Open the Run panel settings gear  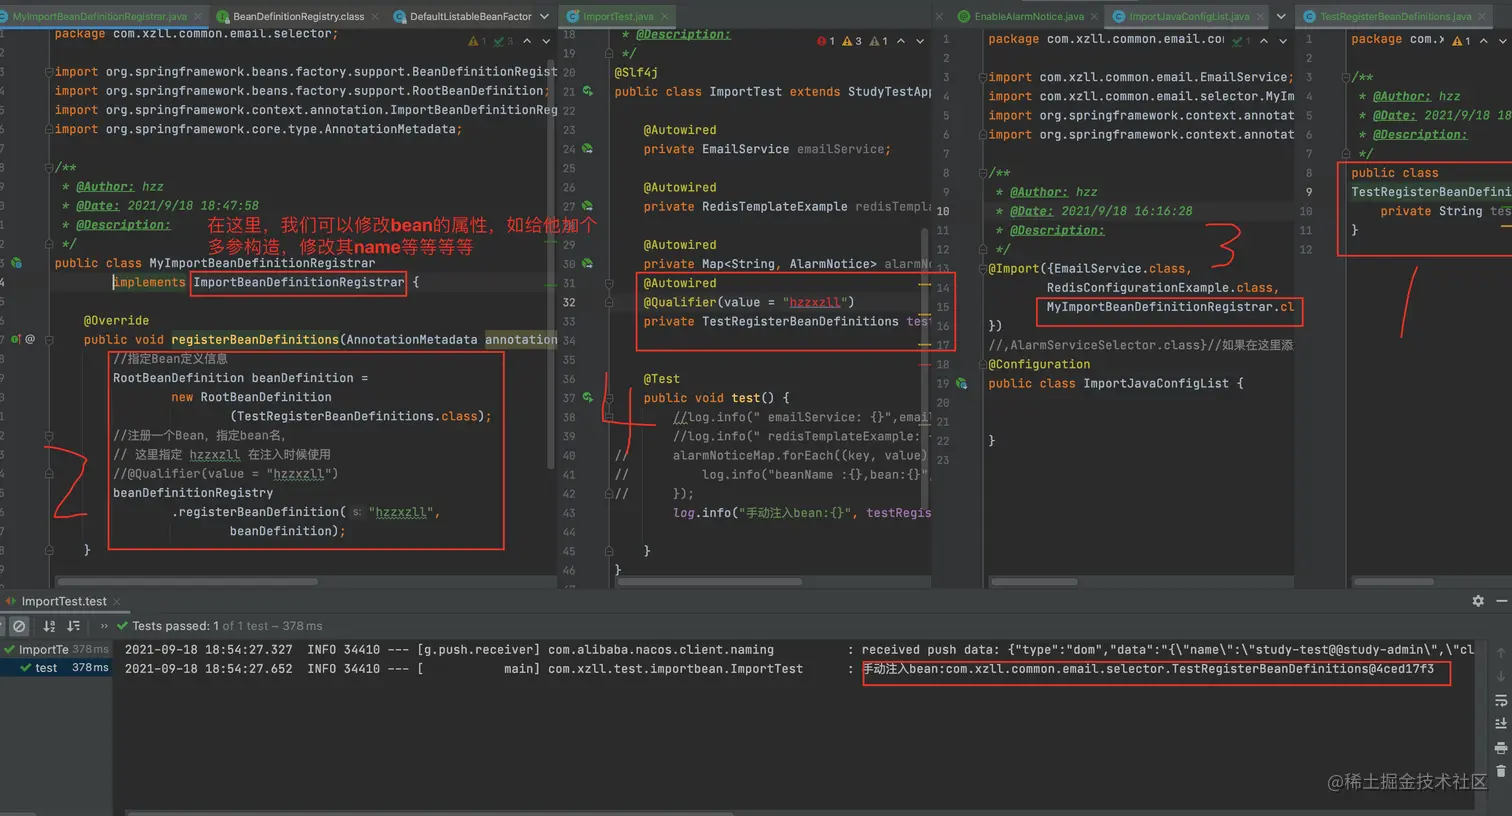point(1478,601)
